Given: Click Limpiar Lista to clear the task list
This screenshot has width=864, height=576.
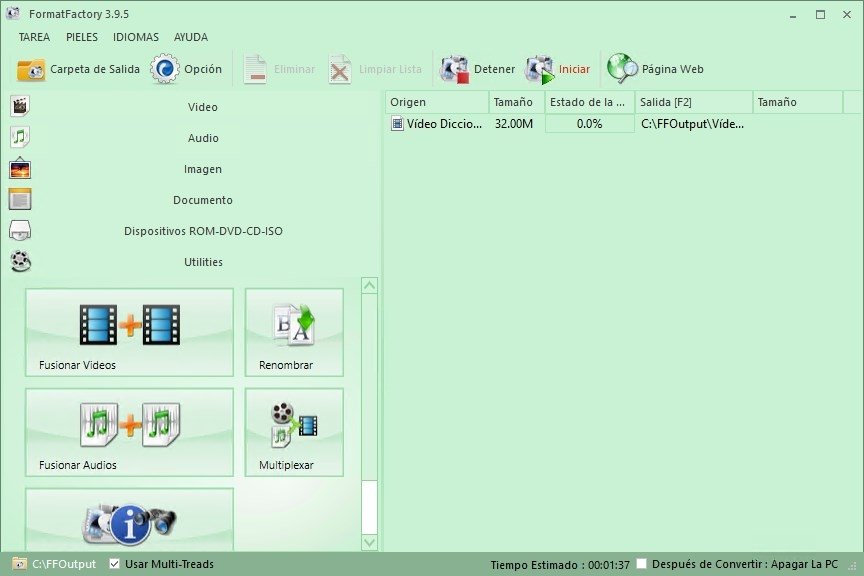Looking at the screenshot, I should pyautogui.click(x=375, y=69).
